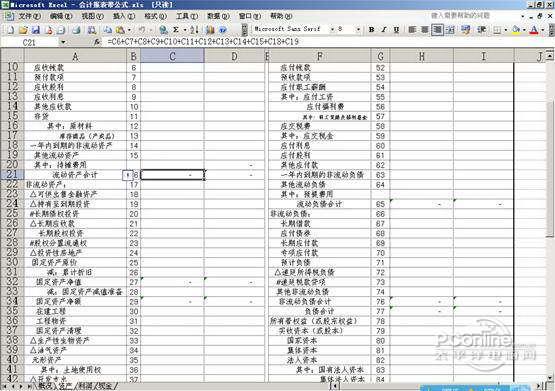This screenshot has height=391, width=555.
Task: Open the Borders style dropdown arrow
Action: (505, 30)
